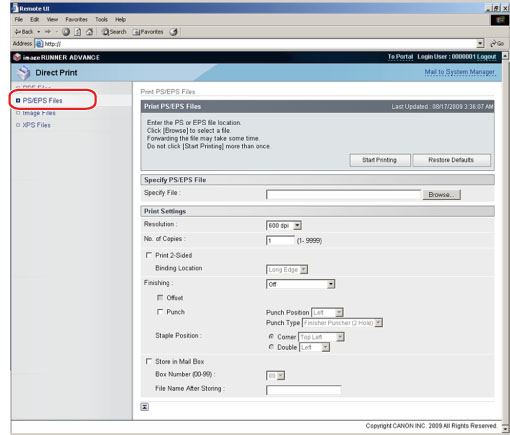
Task: Click the return-to-top icon at bottom
Action: coord(145,407)
